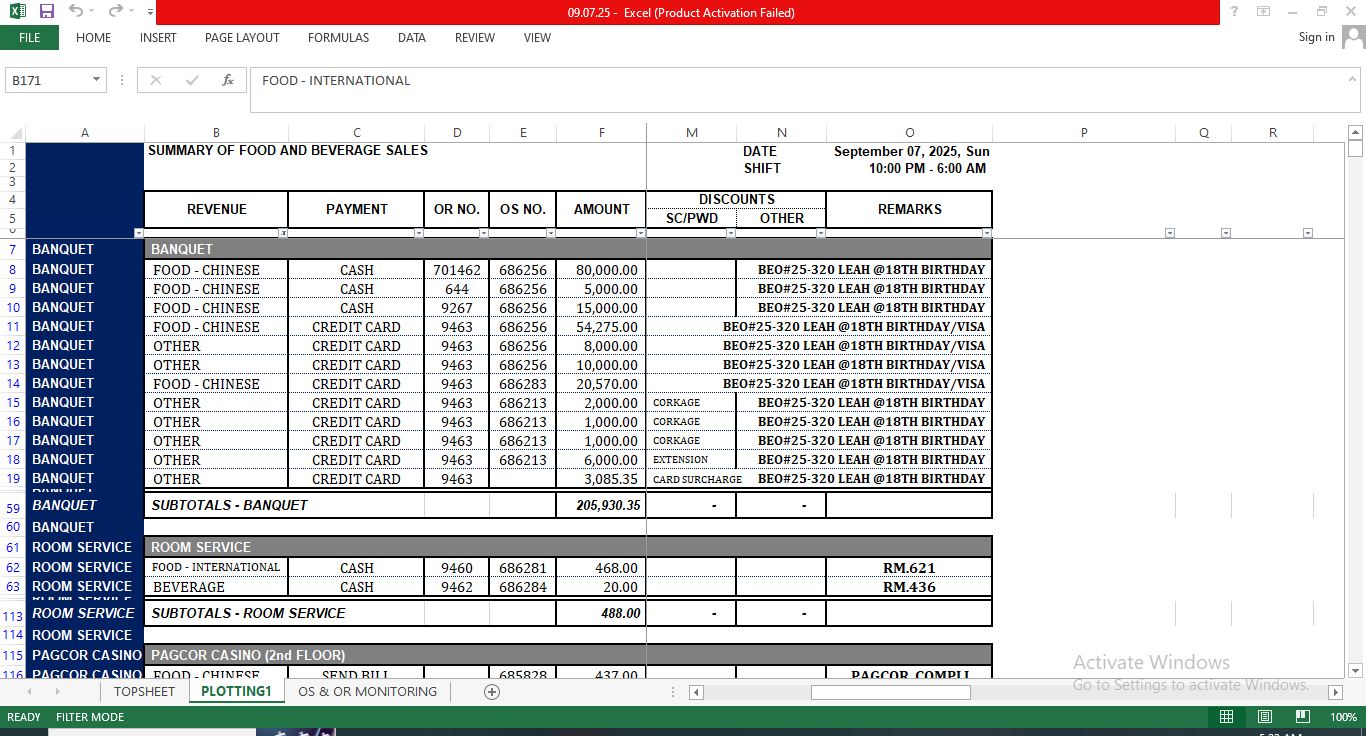The image size is (1366, 736).
Task: Click the next sheet navigation arrow
Action: (x=59, y=692)
